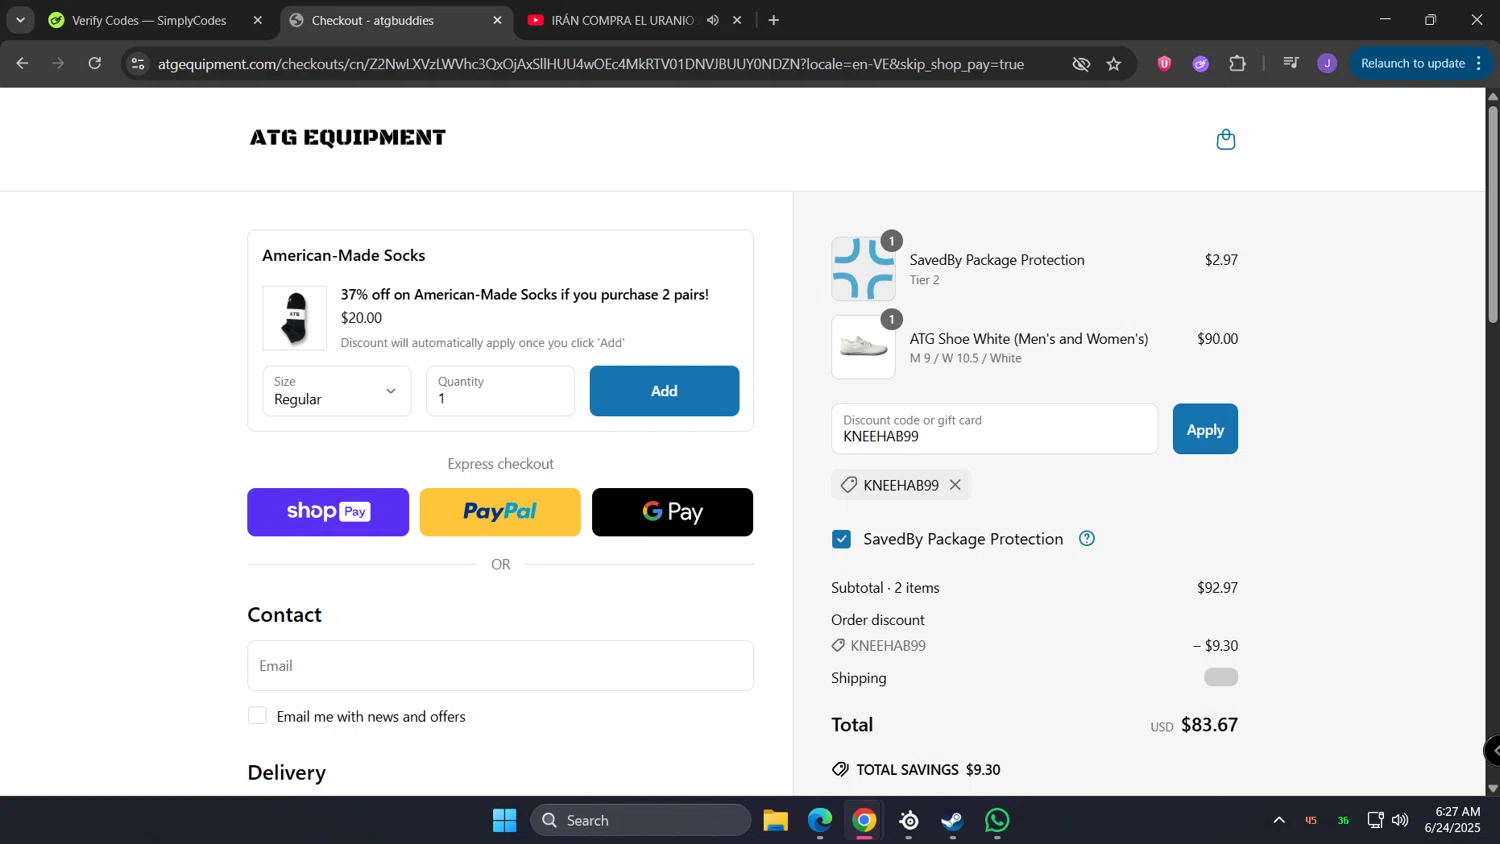Open Google Chrome from taskbar

(864, 821)
